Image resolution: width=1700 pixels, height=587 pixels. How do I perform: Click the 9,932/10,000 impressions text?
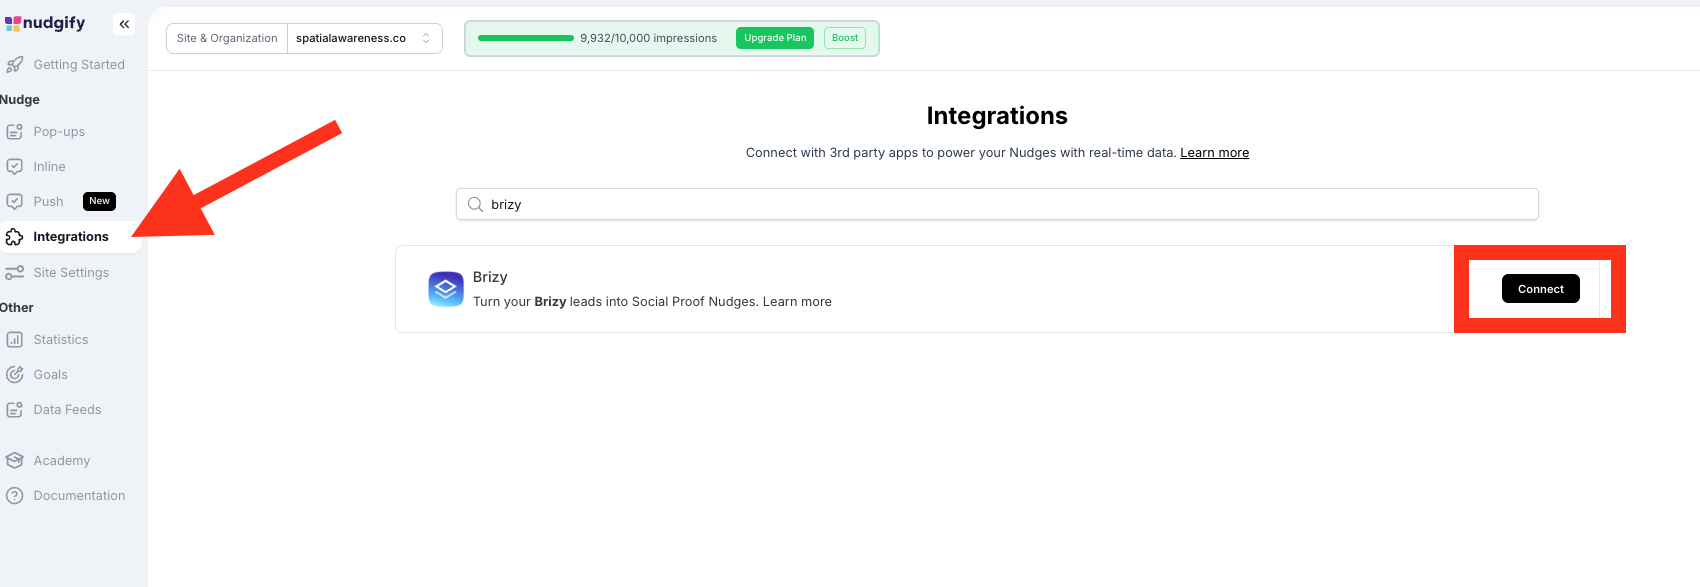(648, 38)
